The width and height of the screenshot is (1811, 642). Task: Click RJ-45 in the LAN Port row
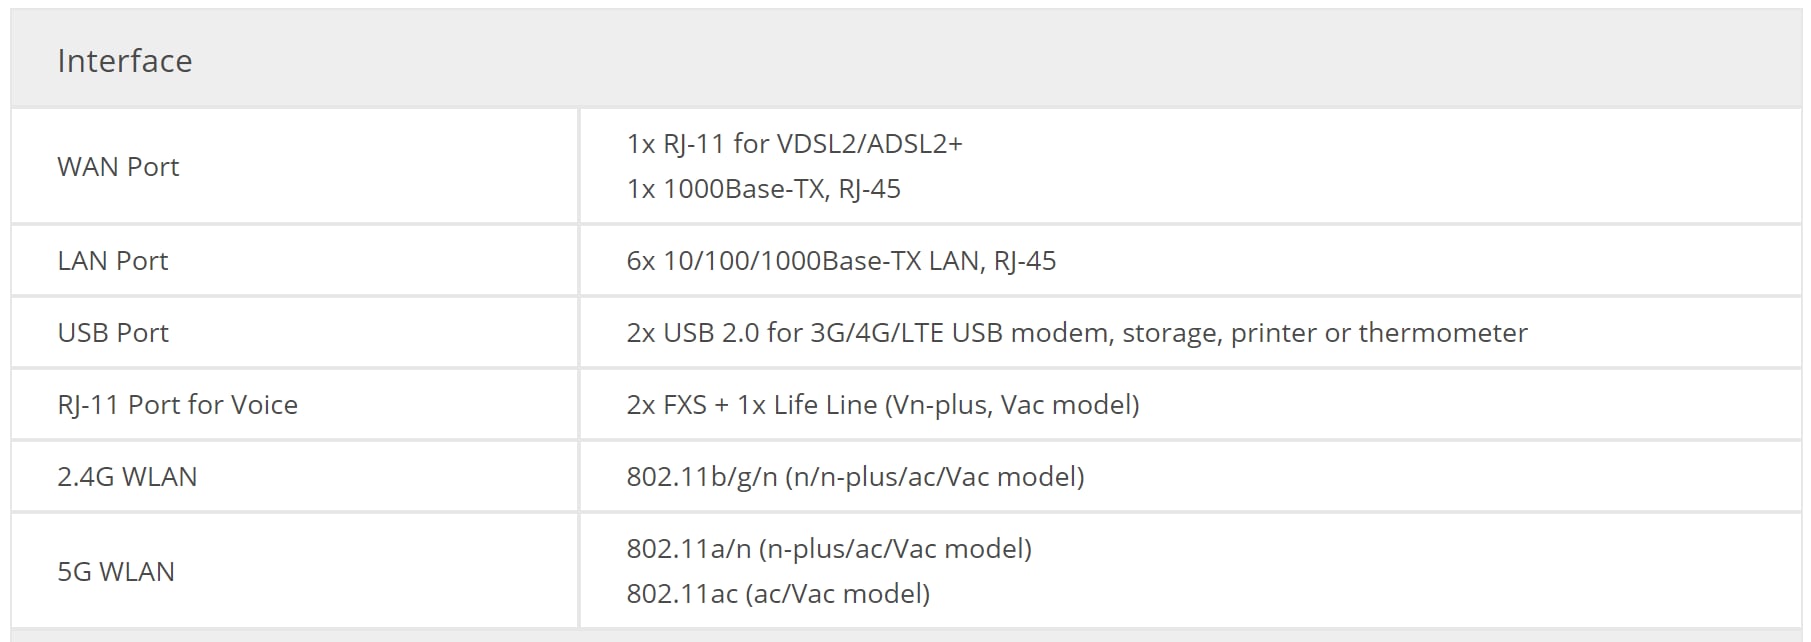click(x=1025, y=261)
